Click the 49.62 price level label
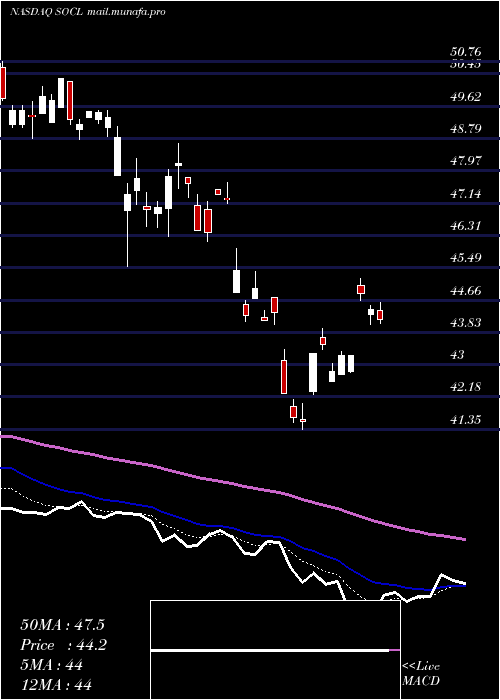The width and height of the screenshot is (500, 700). (465, 97)
